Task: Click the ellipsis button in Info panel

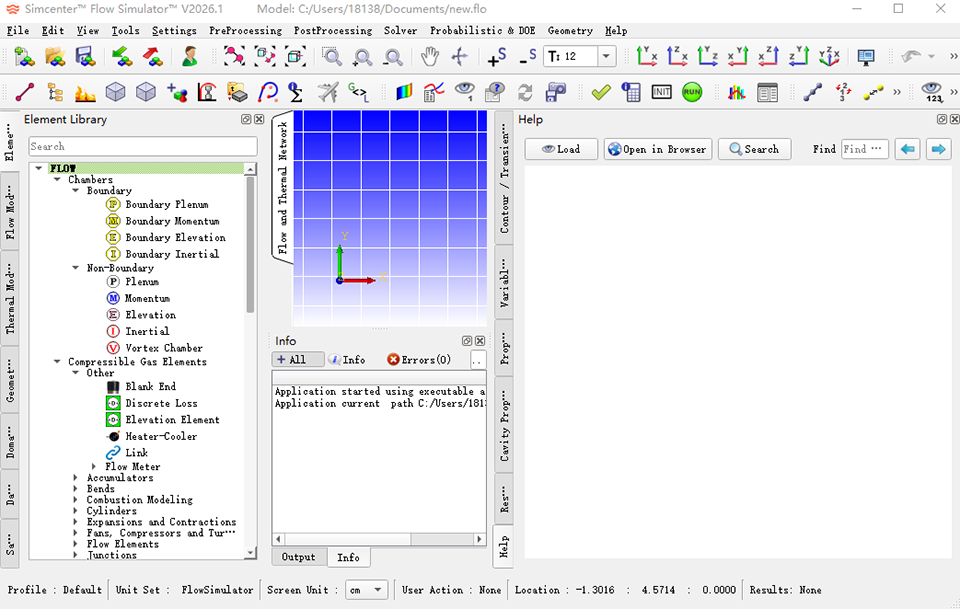Action: (x=478, y=360)
